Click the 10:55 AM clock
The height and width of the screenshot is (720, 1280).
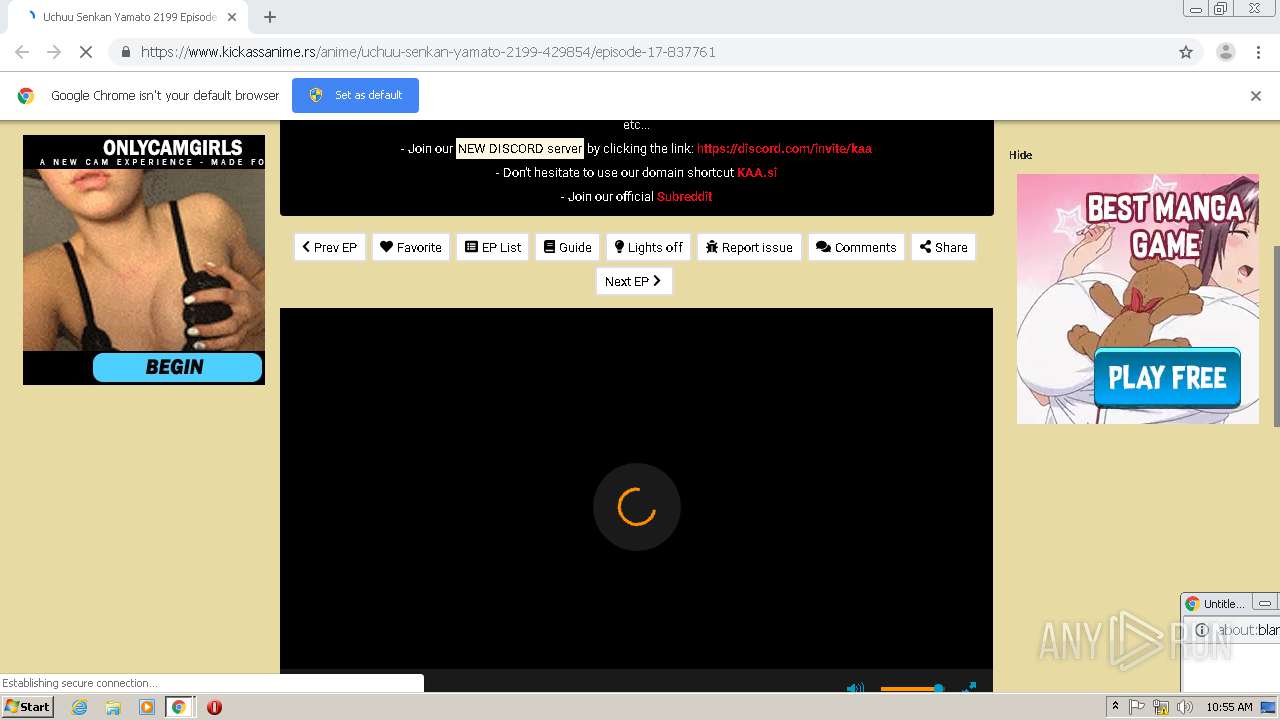pos(1229,707)
